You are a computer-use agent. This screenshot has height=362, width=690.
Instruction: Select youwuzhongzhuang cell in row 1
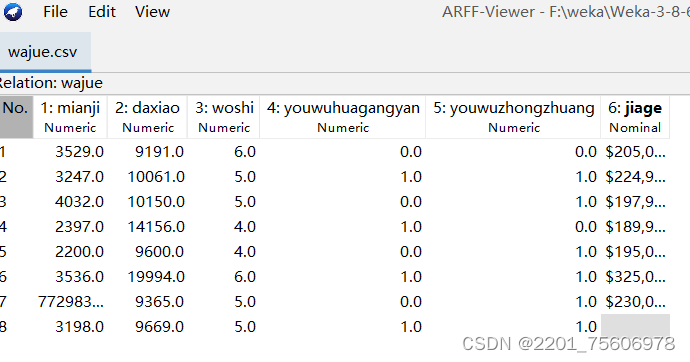point(513,152)
